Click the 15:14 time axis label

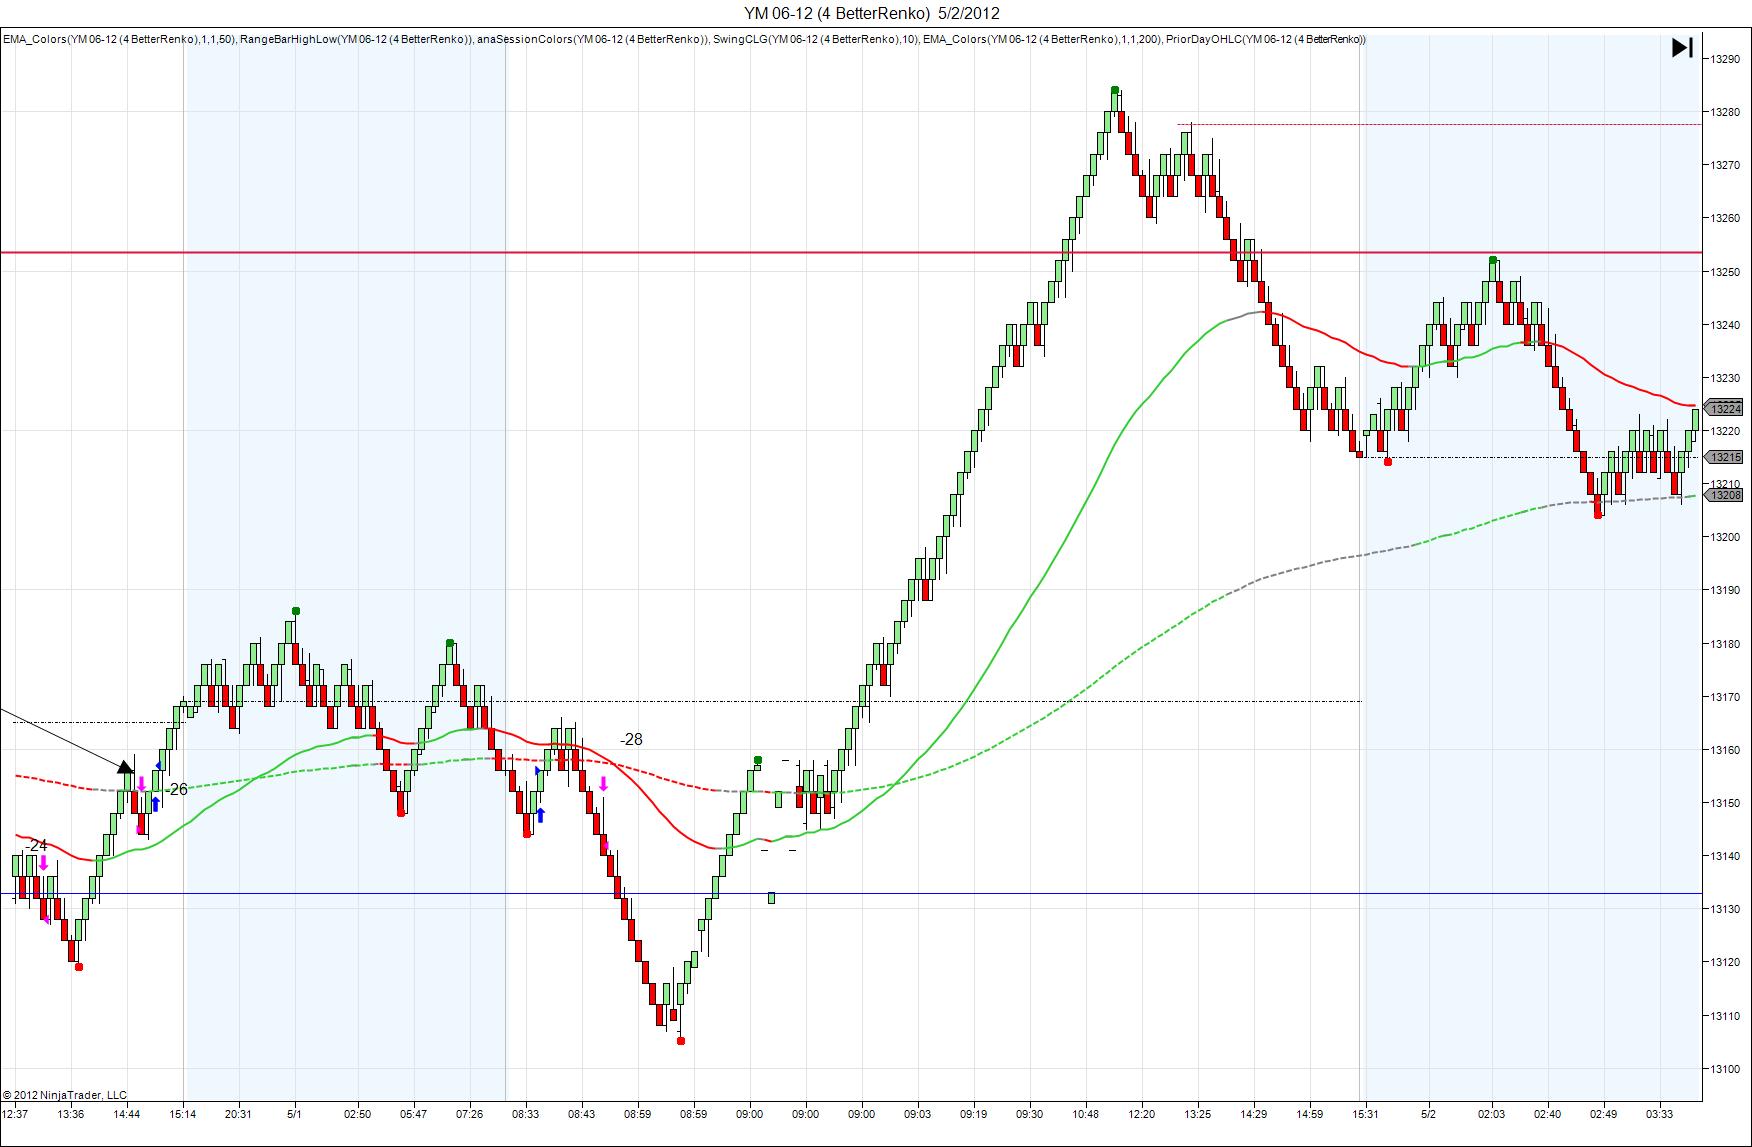tap(183, 1114)
